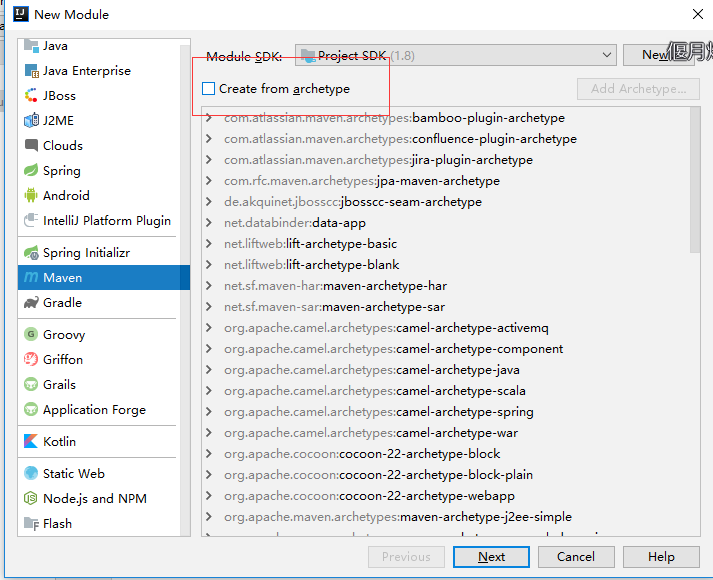Click the Kotlin K icon

[x=31, y=441]
